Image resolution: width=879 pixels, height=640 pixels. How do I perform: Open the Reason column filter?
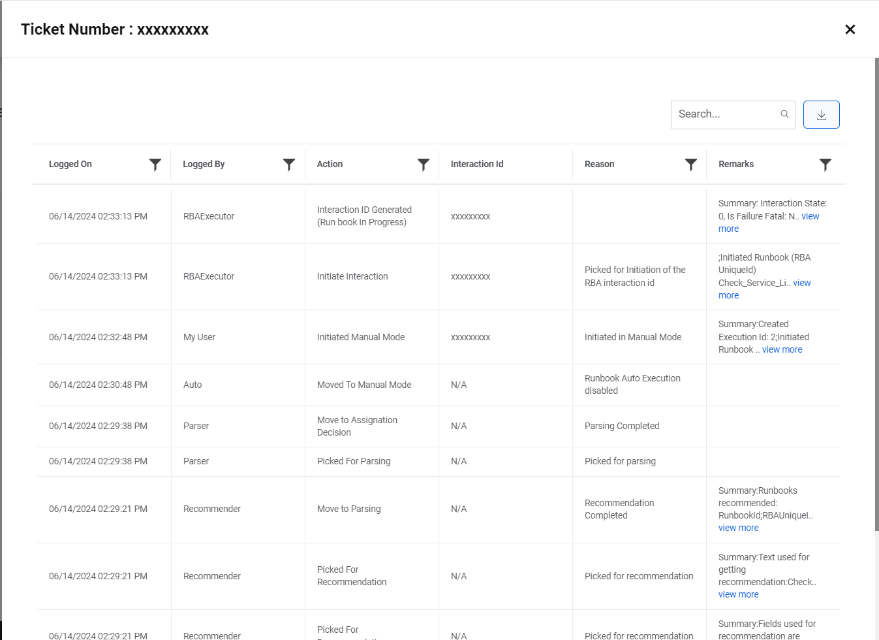pos(691,164)
